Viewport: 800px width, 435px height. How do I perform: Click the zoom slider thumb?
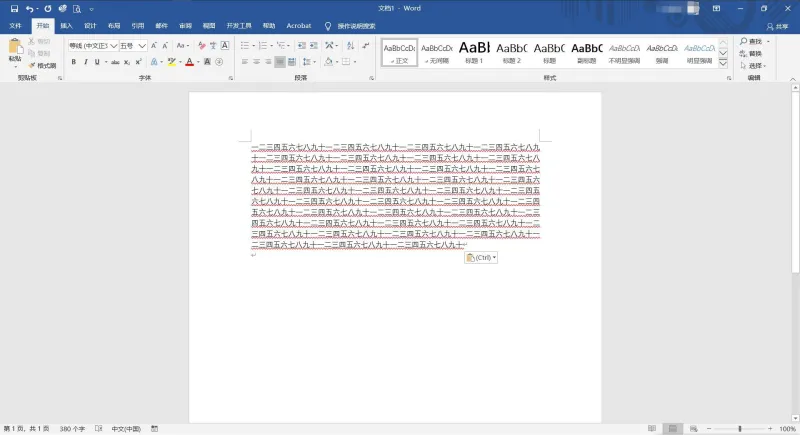pos(740,429)
